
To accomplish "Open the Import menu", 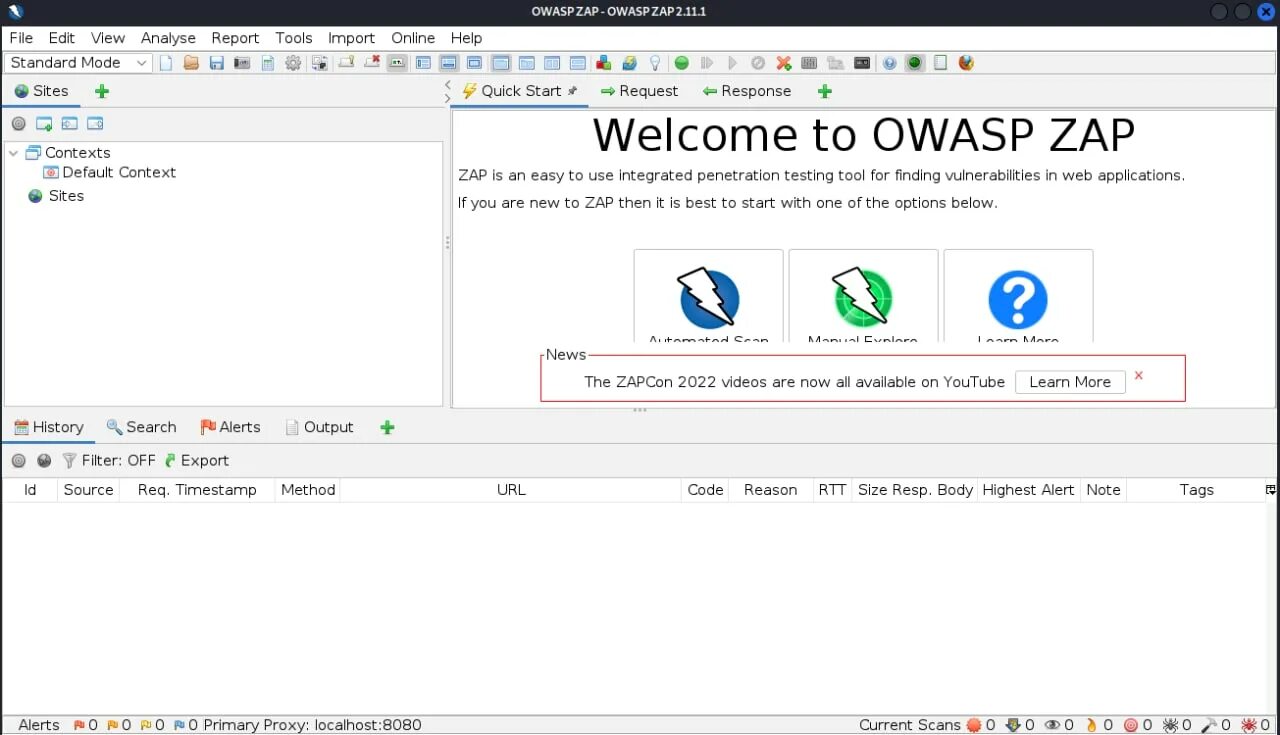I will [351, 38].
